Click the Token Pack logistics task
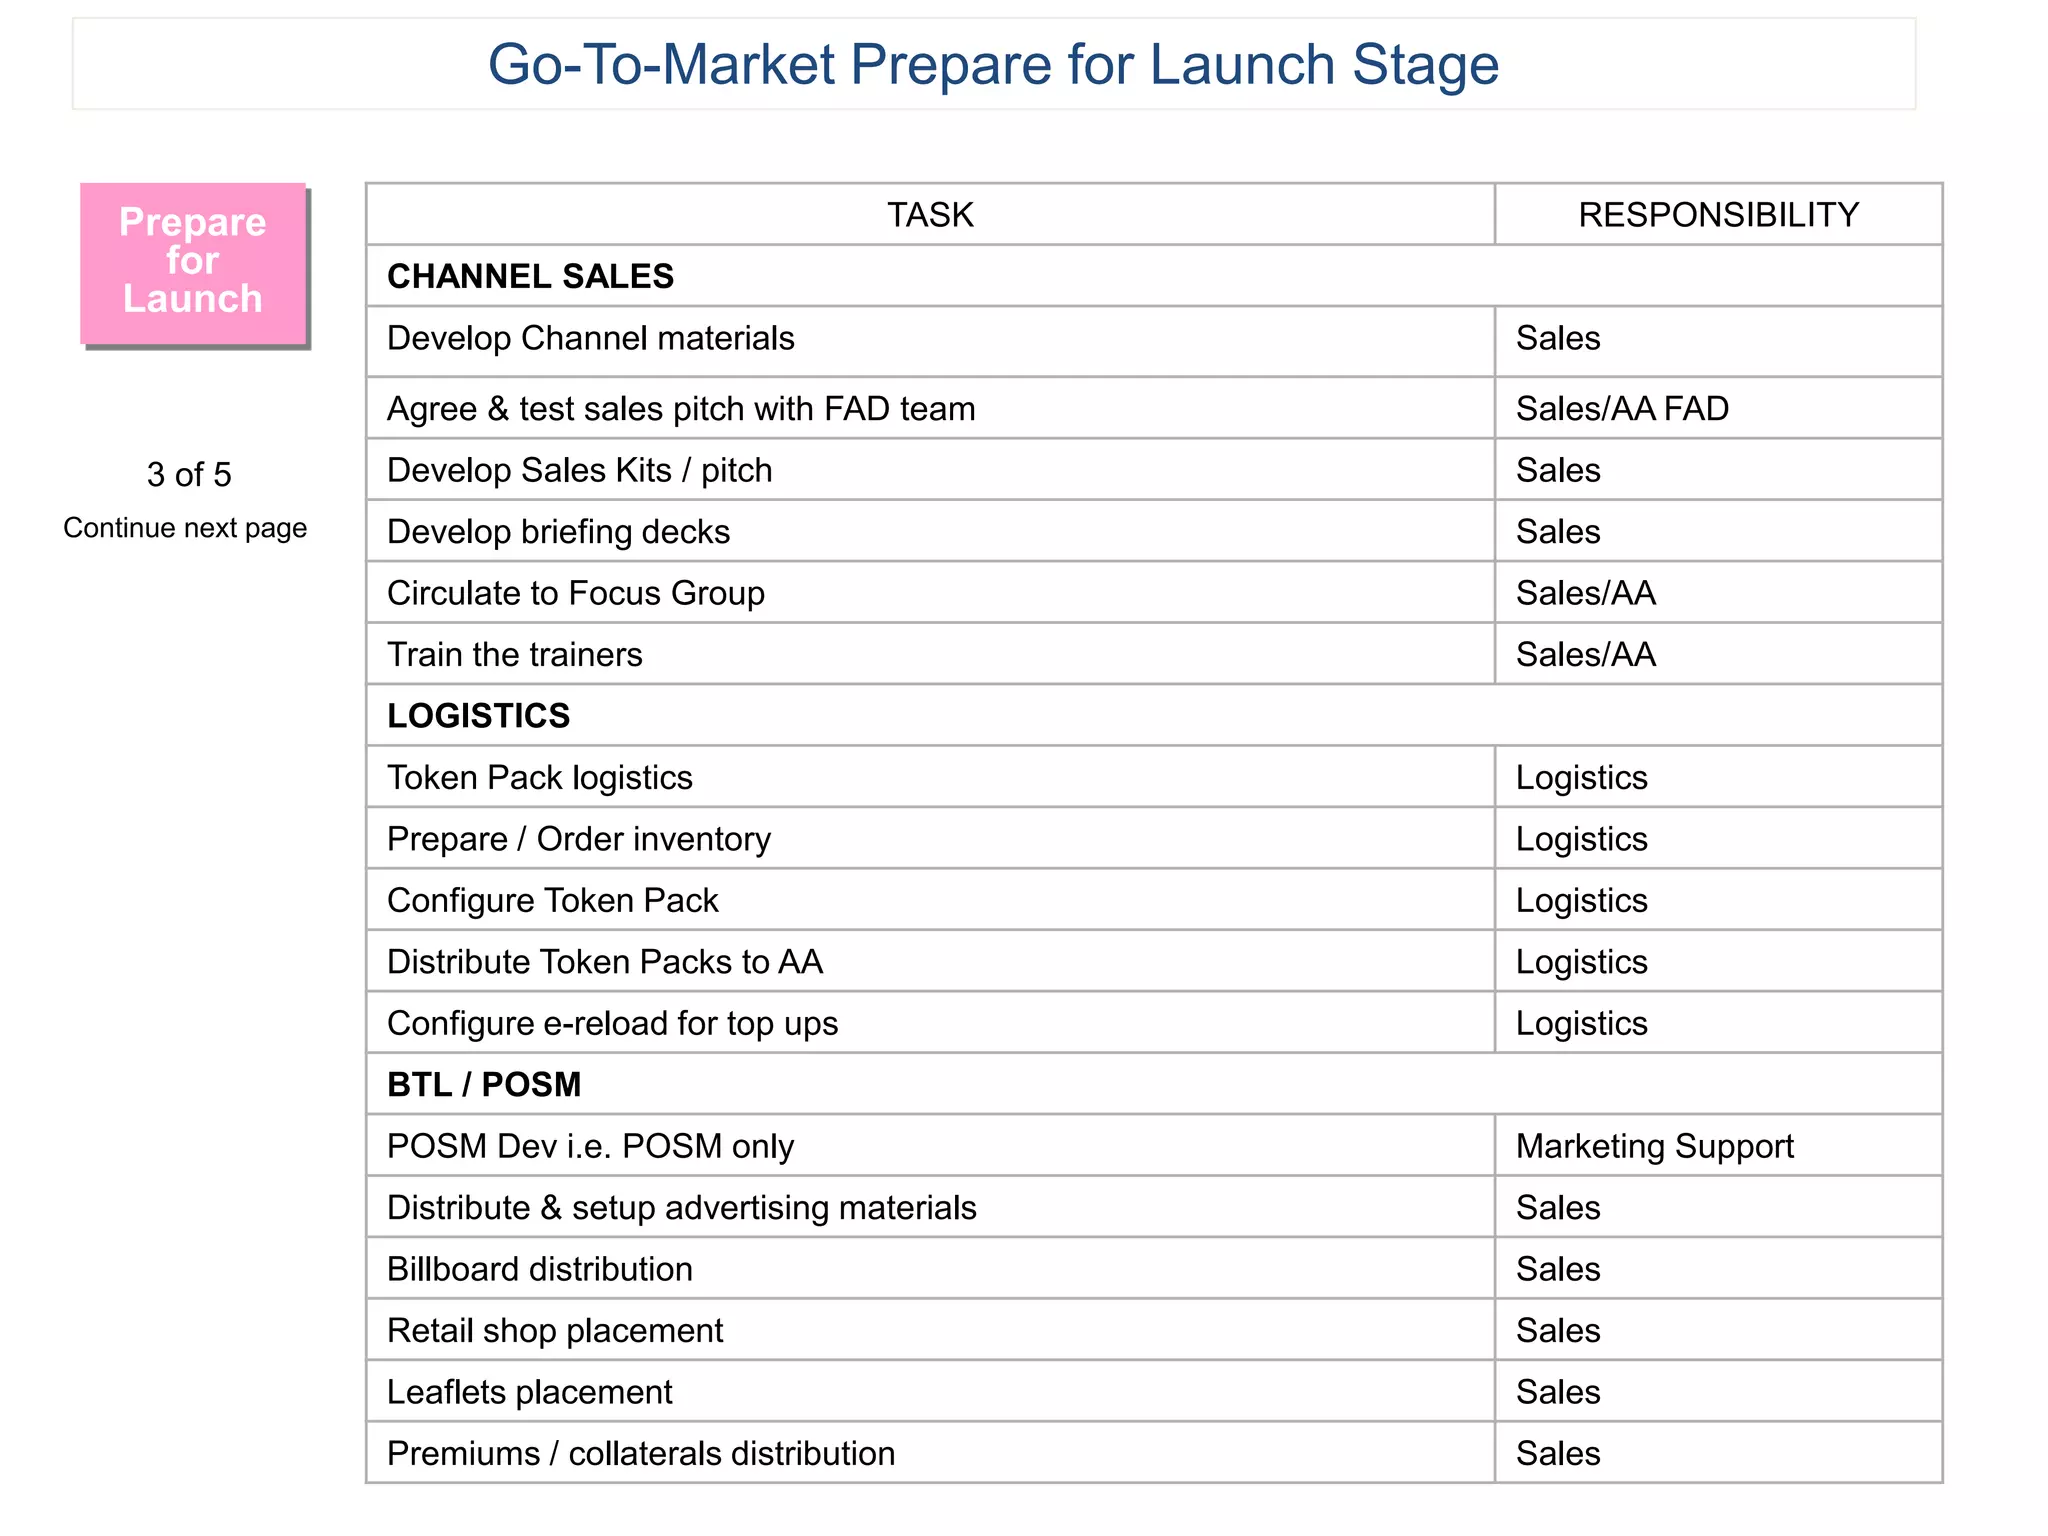This screenshot has height=1536, width=2048. click(540, 777)
